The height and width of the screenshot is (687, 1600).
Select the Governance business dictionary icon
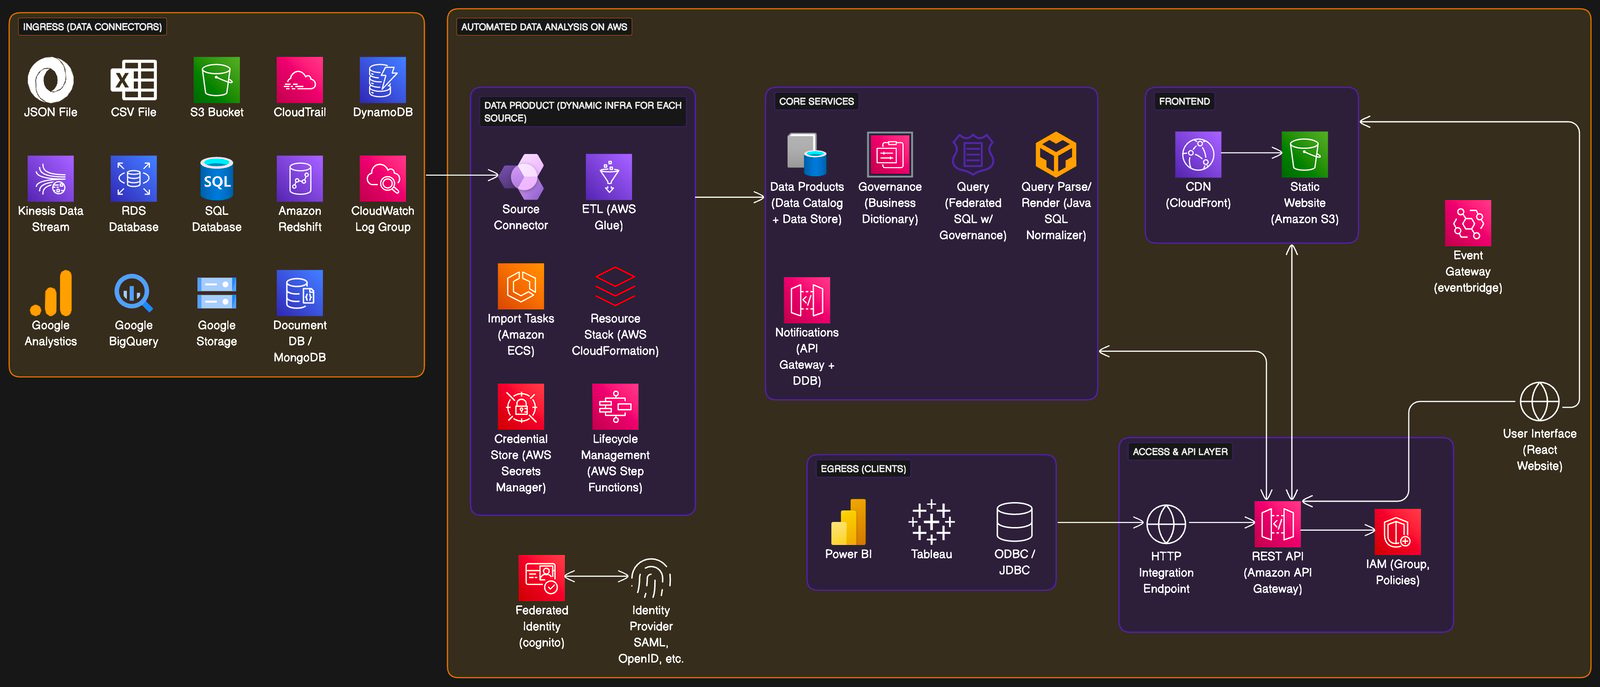(x=889, y=155)
